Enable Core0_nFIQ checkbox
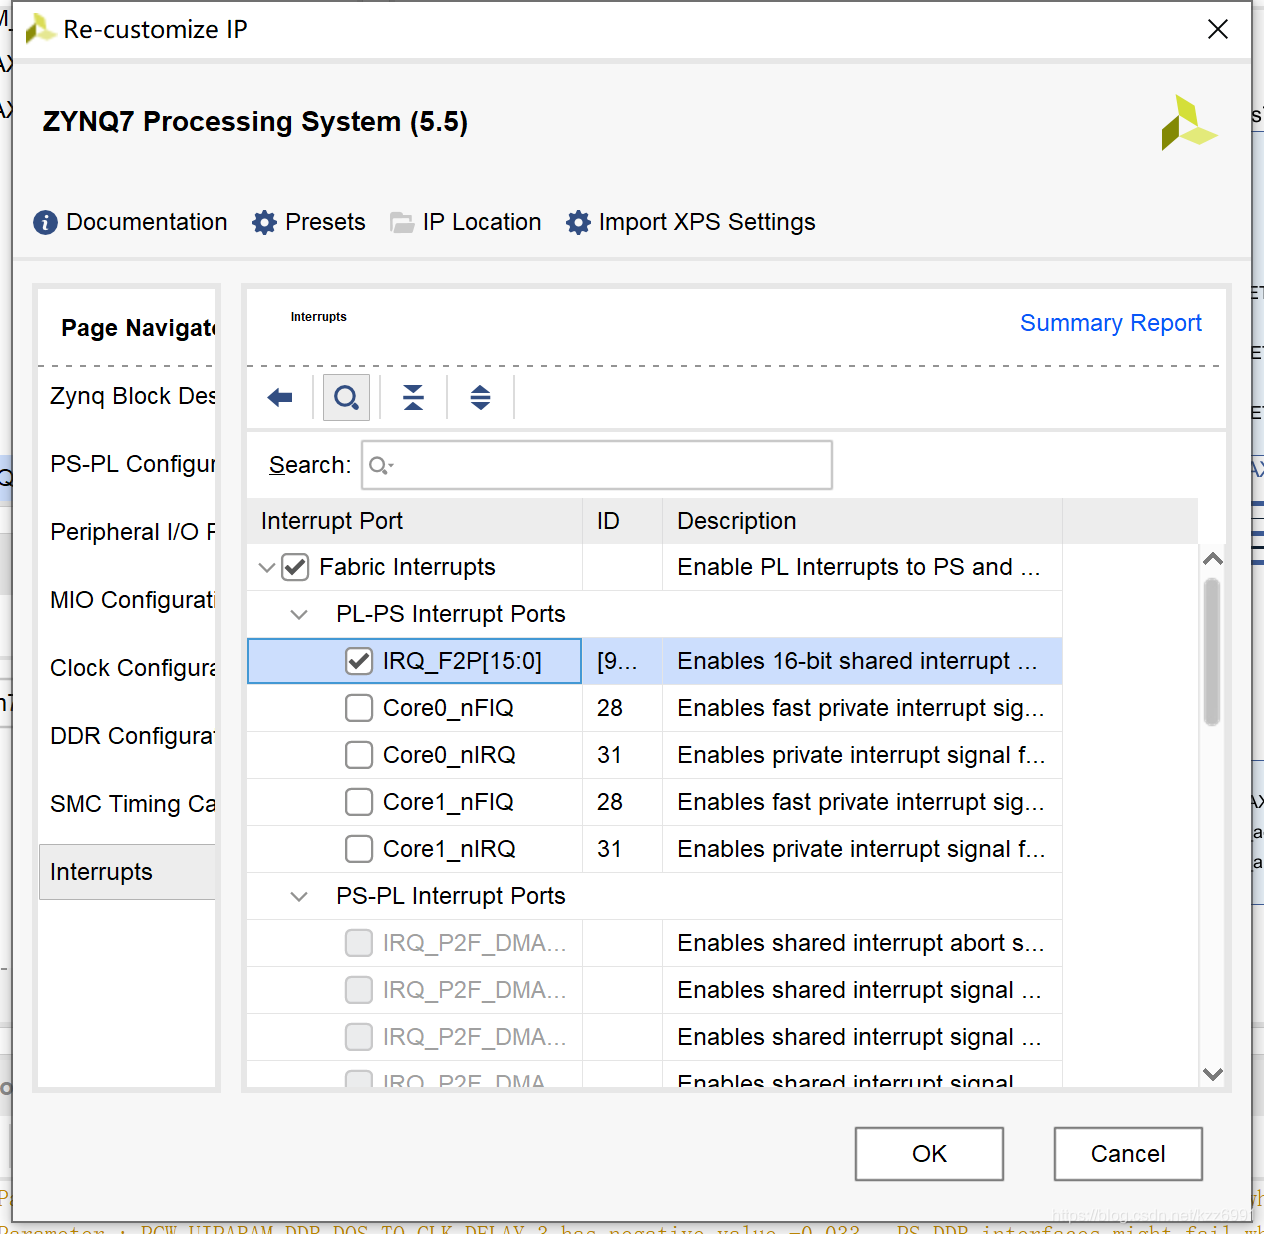Screen dimensions: 1264x1234 (x=359, y=708)
